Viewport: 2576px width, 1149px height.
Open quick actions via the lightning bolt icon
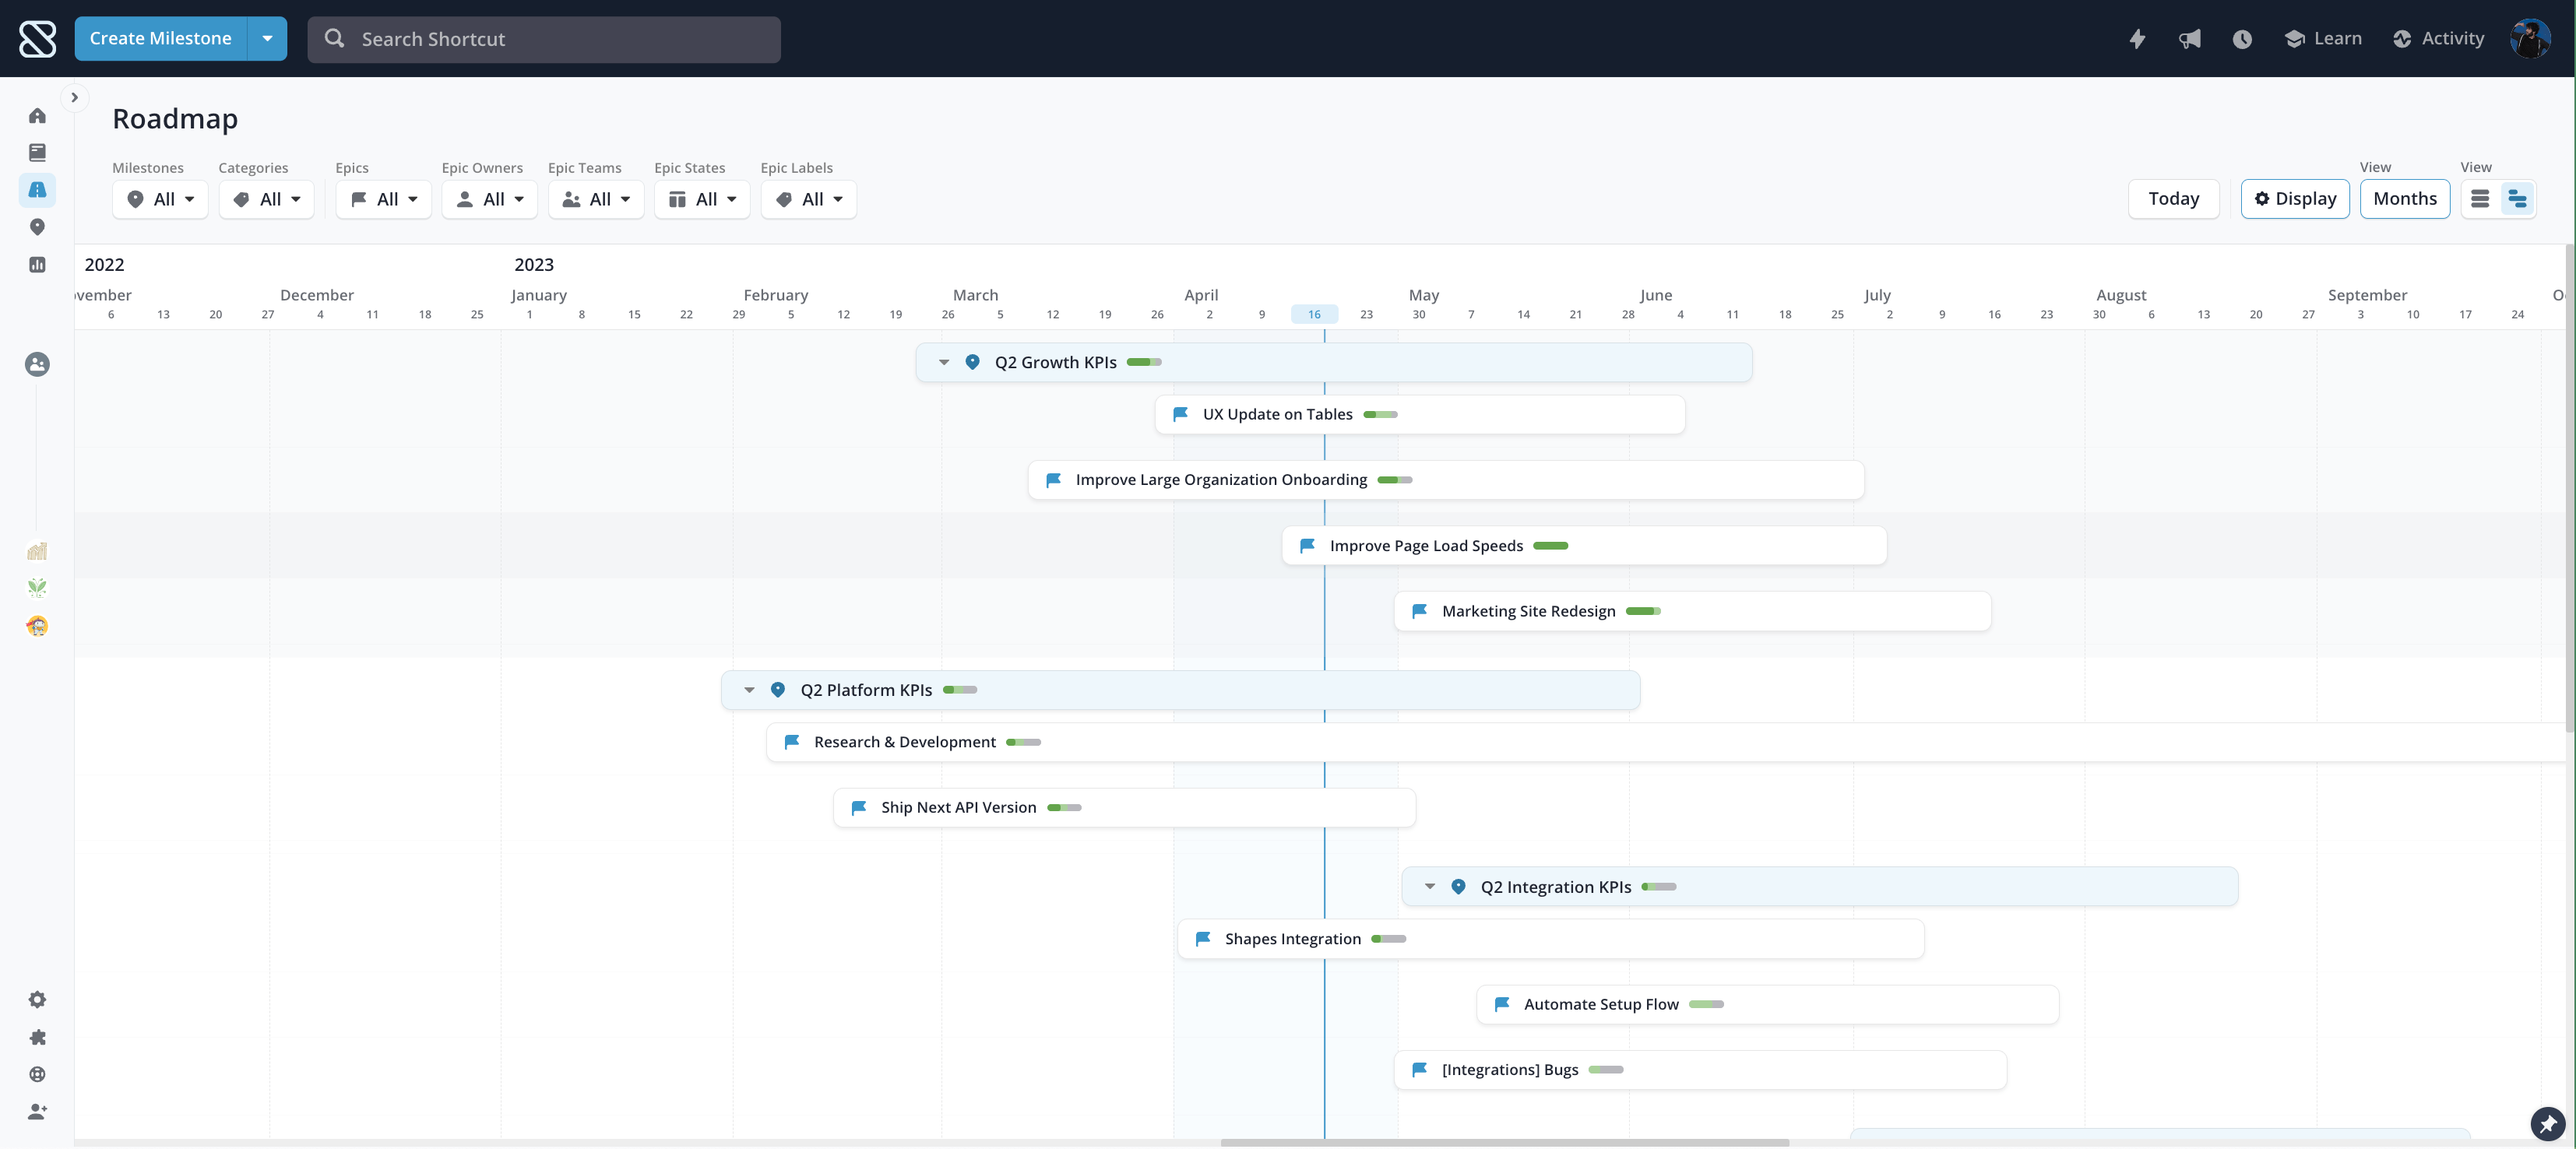click(2138, 39)
